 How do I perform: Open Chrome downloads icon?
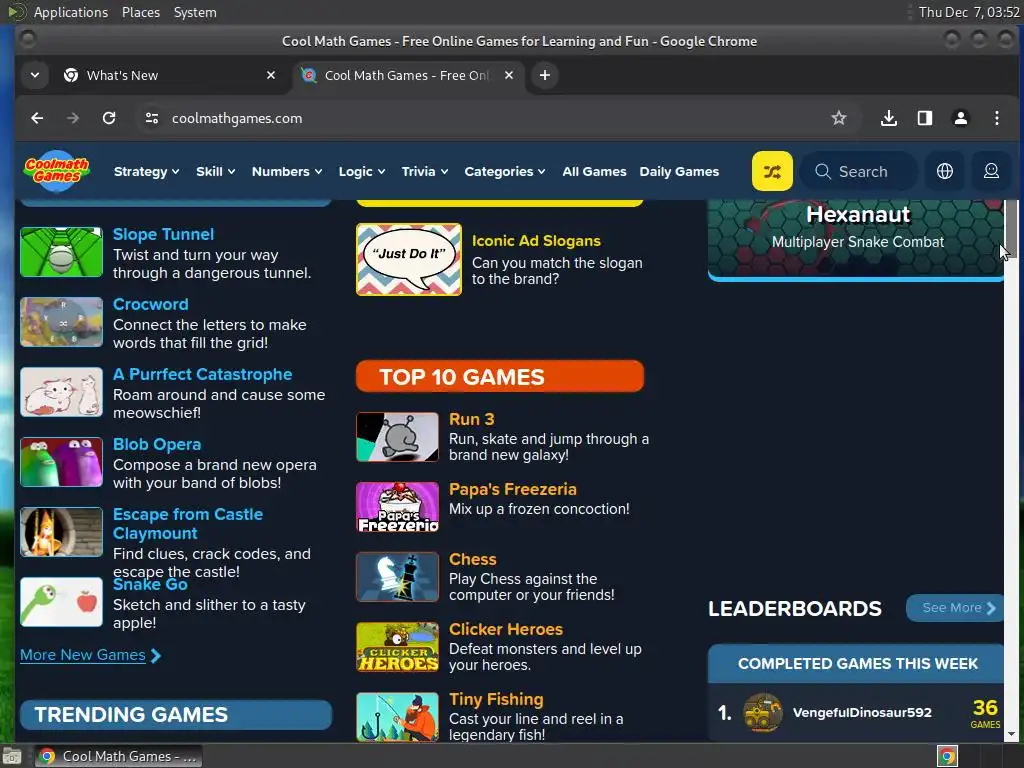[888, 118]
